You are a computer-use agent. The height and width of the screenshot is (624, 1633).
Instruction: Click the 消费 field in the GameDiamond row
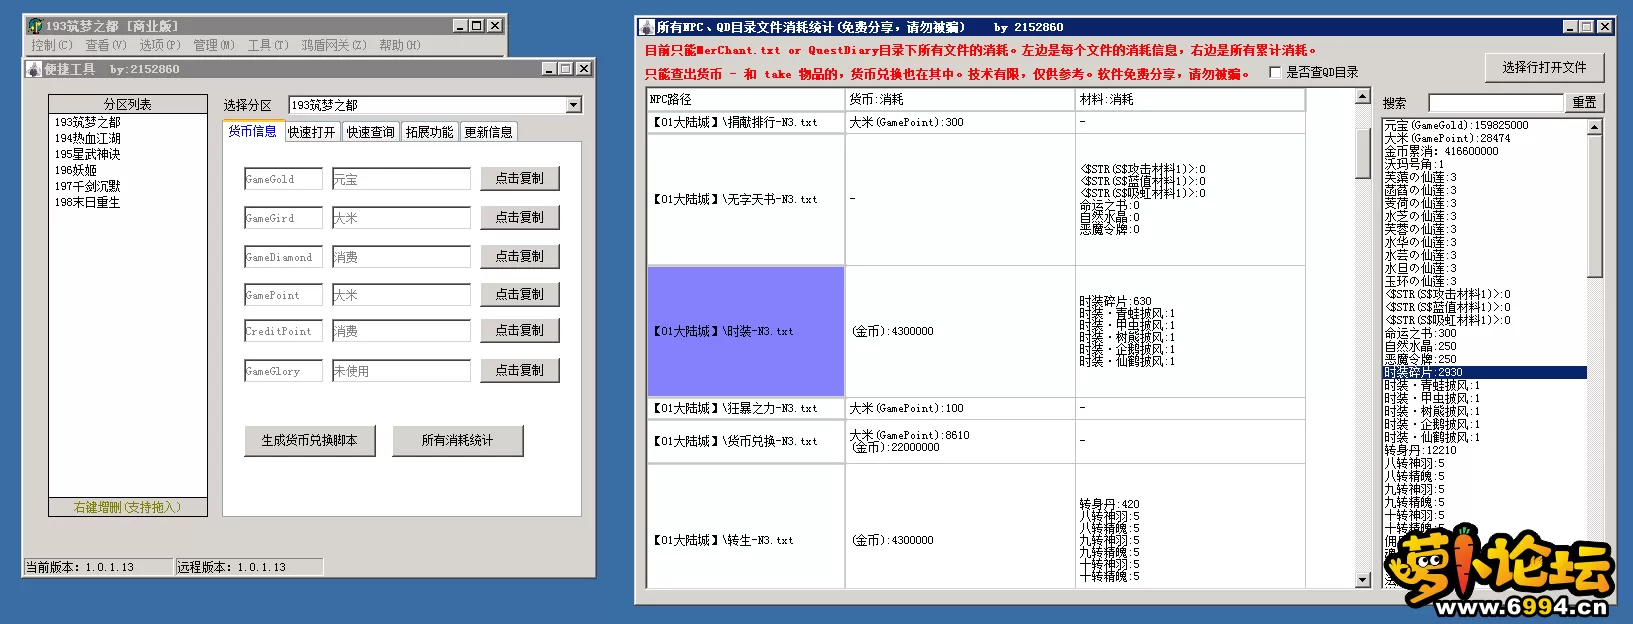401,257
